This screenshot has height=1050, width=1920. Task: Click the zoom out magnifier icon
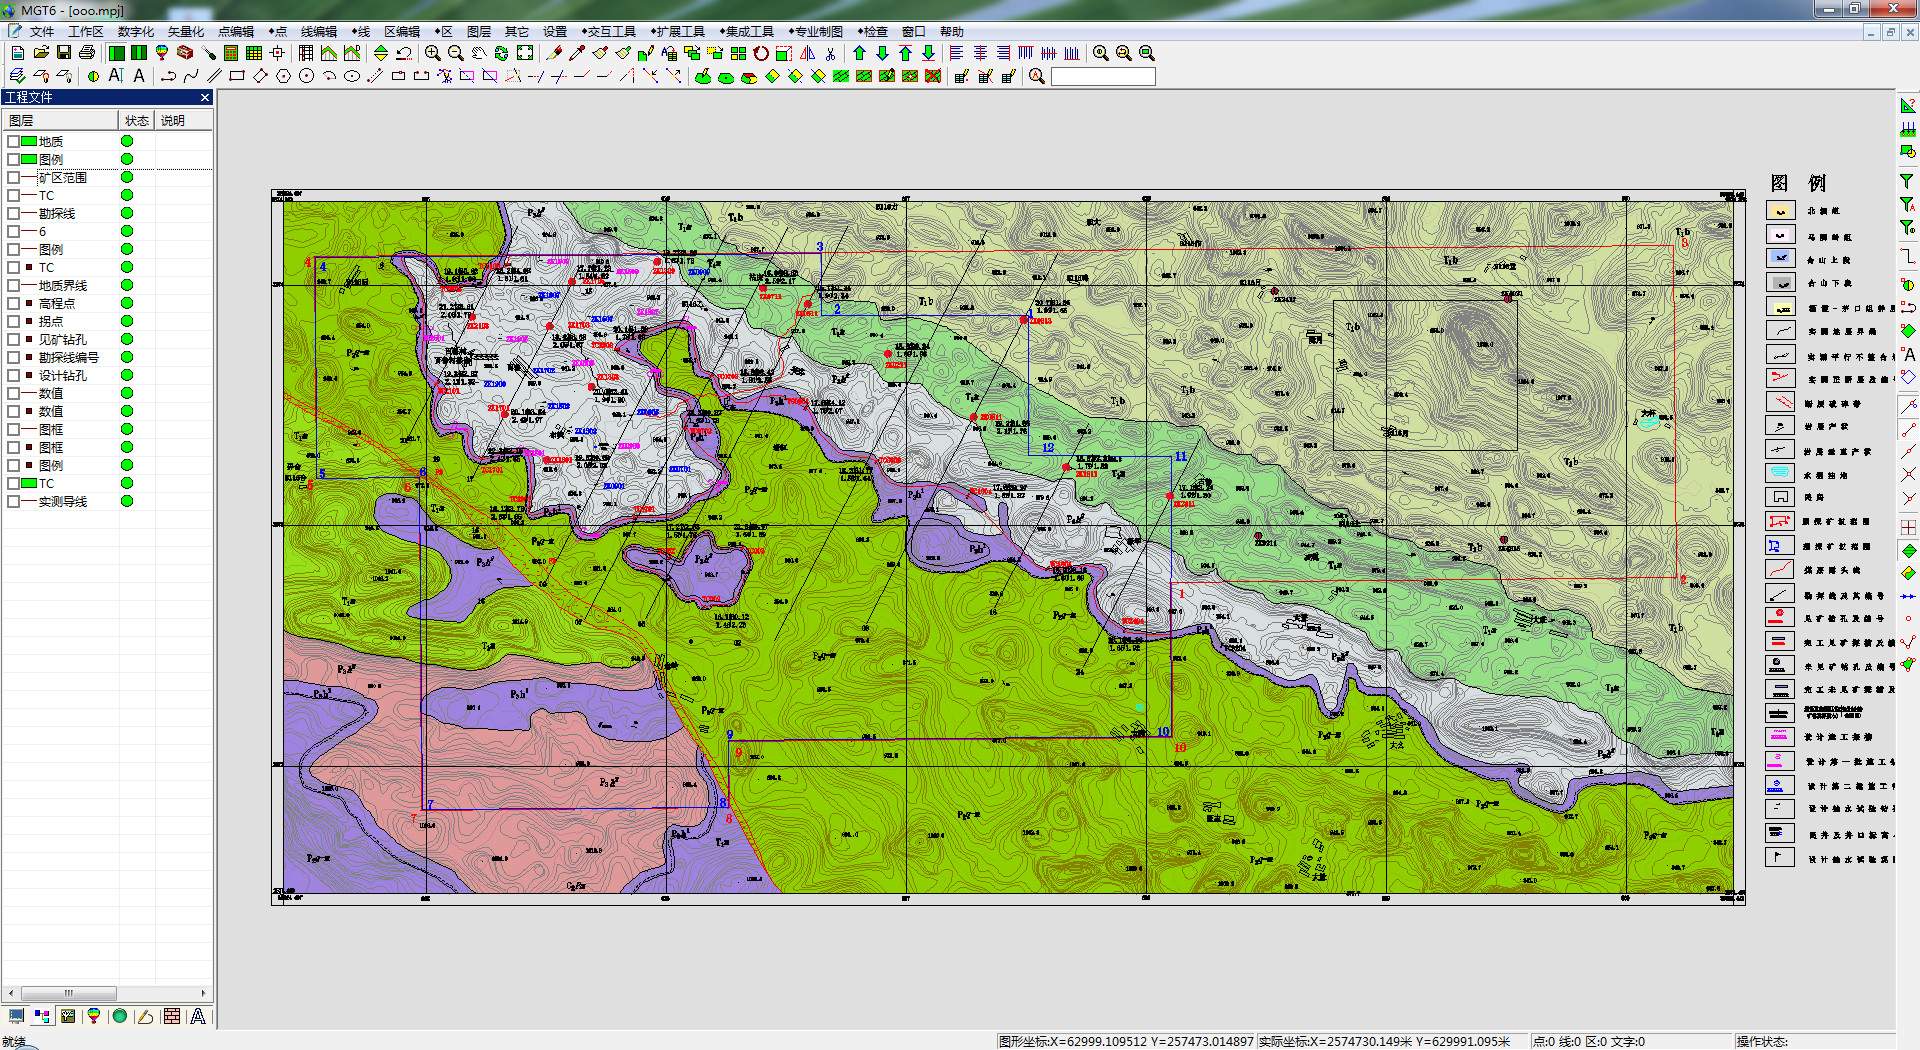coord(455,53)
